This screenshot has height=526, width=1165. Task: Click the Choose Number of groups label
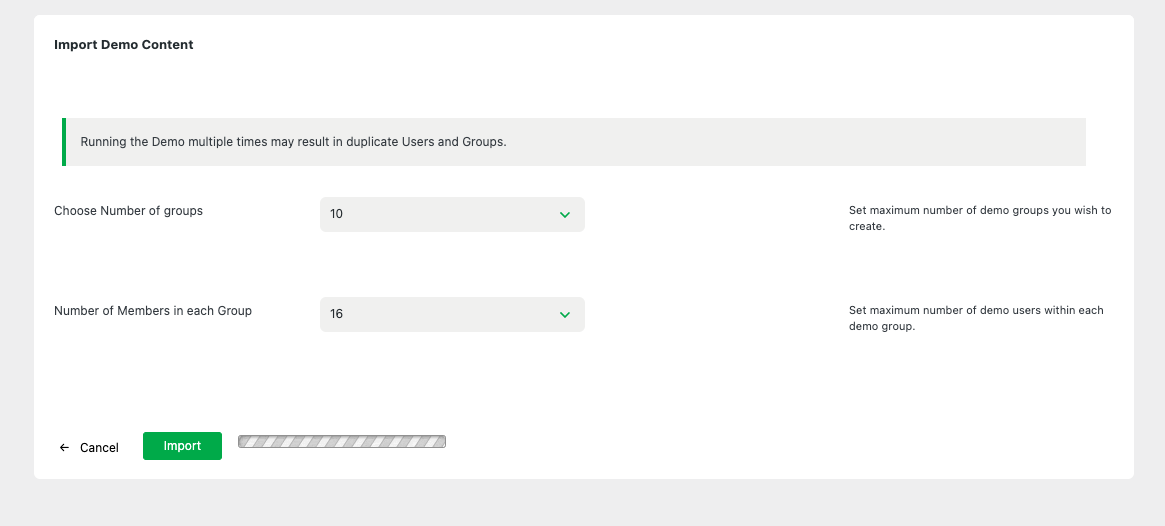click(128, 211)
